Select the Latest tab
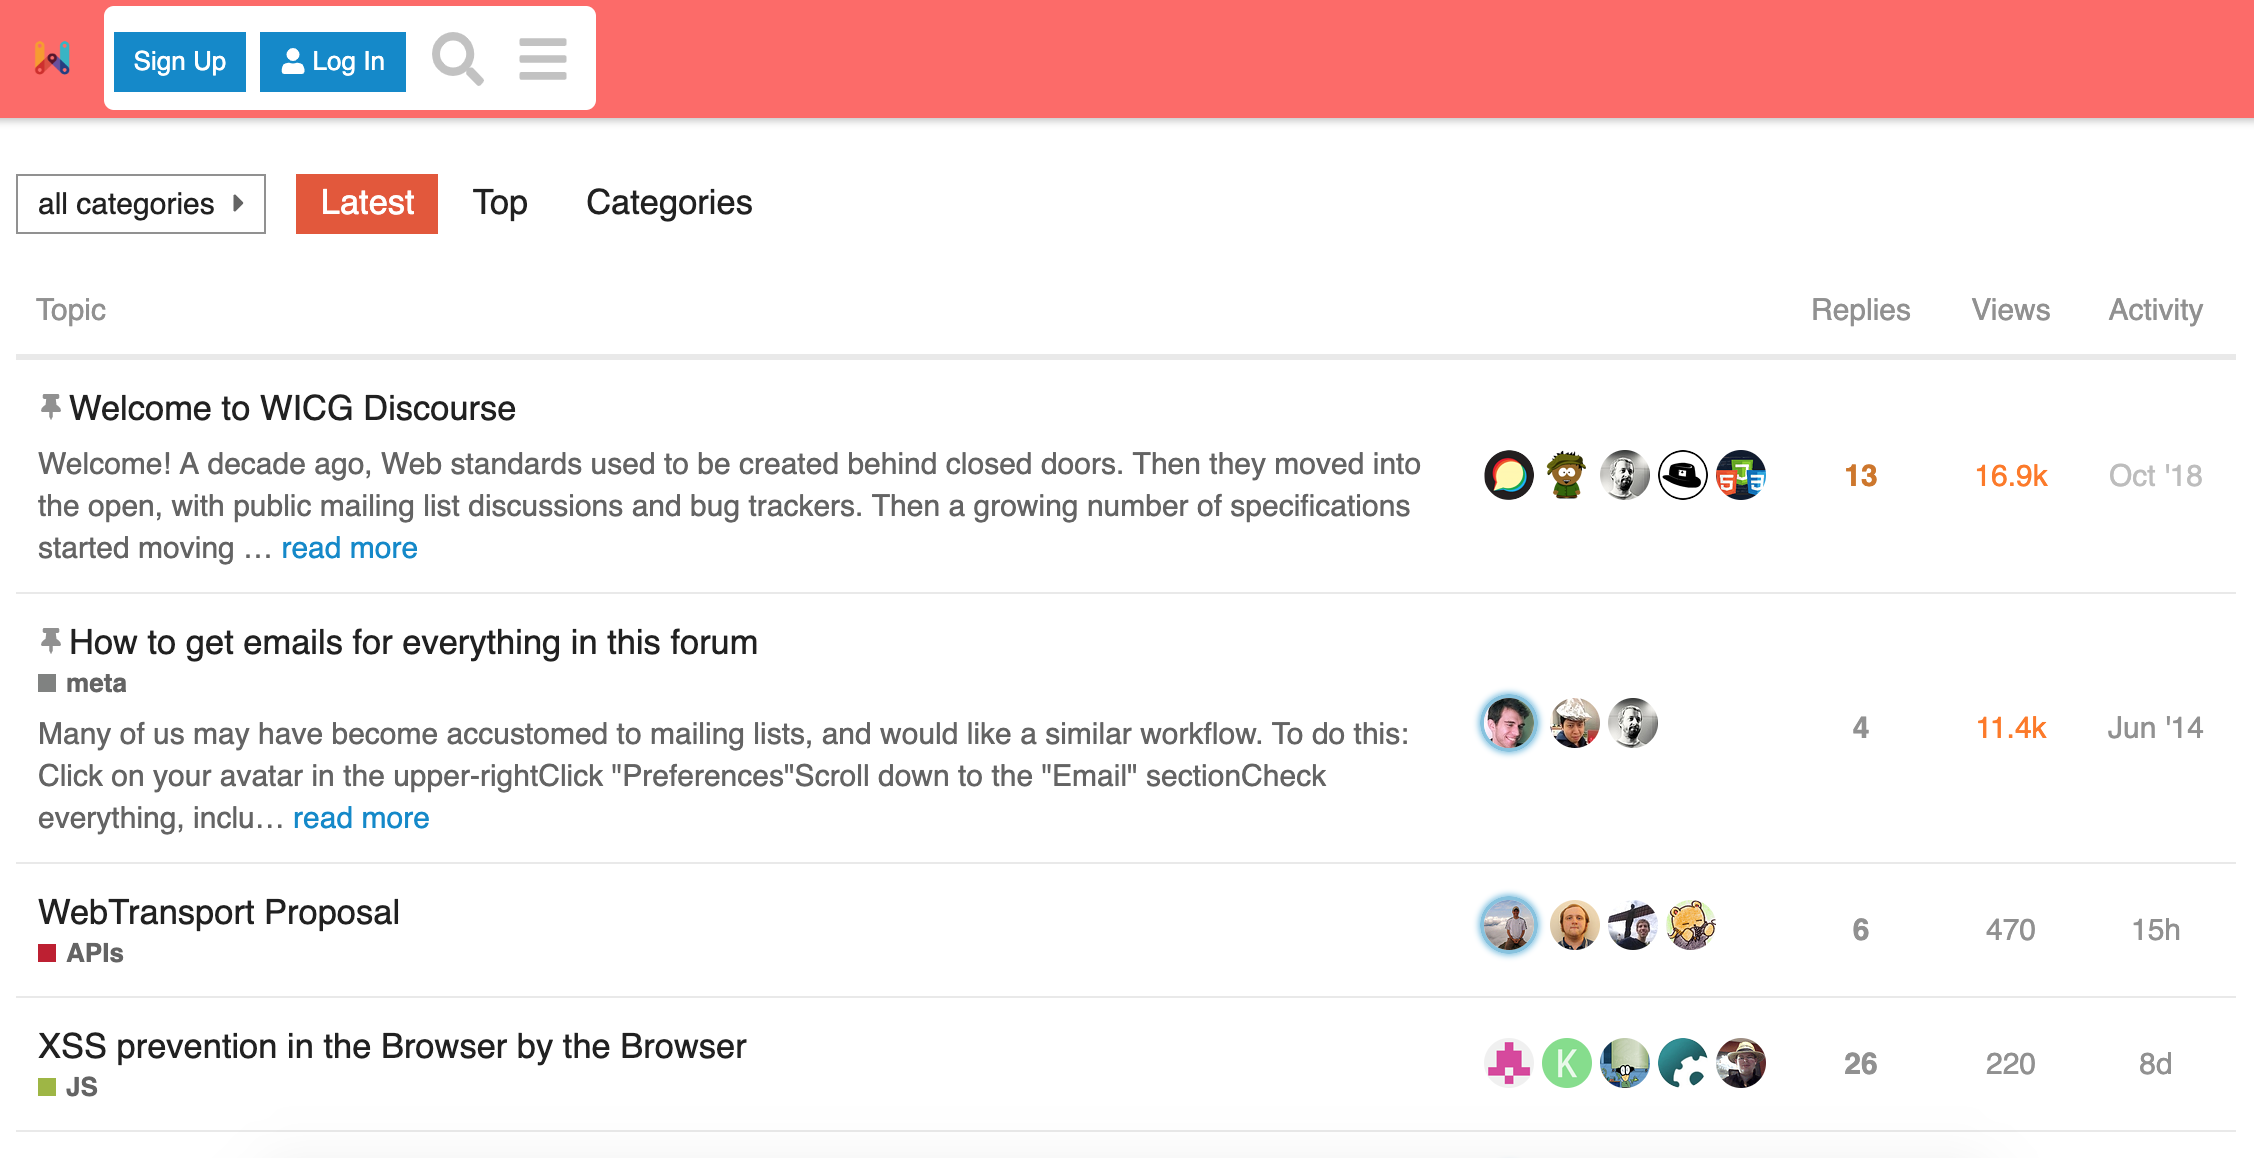Screen dimensions: 2254x1158 click(x=366, y=203)
